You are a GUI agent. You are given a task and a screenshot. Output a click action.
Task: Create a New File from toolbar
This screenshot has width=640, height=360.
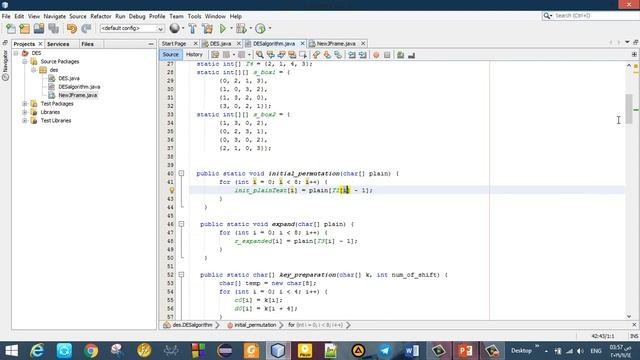(11, 28)
